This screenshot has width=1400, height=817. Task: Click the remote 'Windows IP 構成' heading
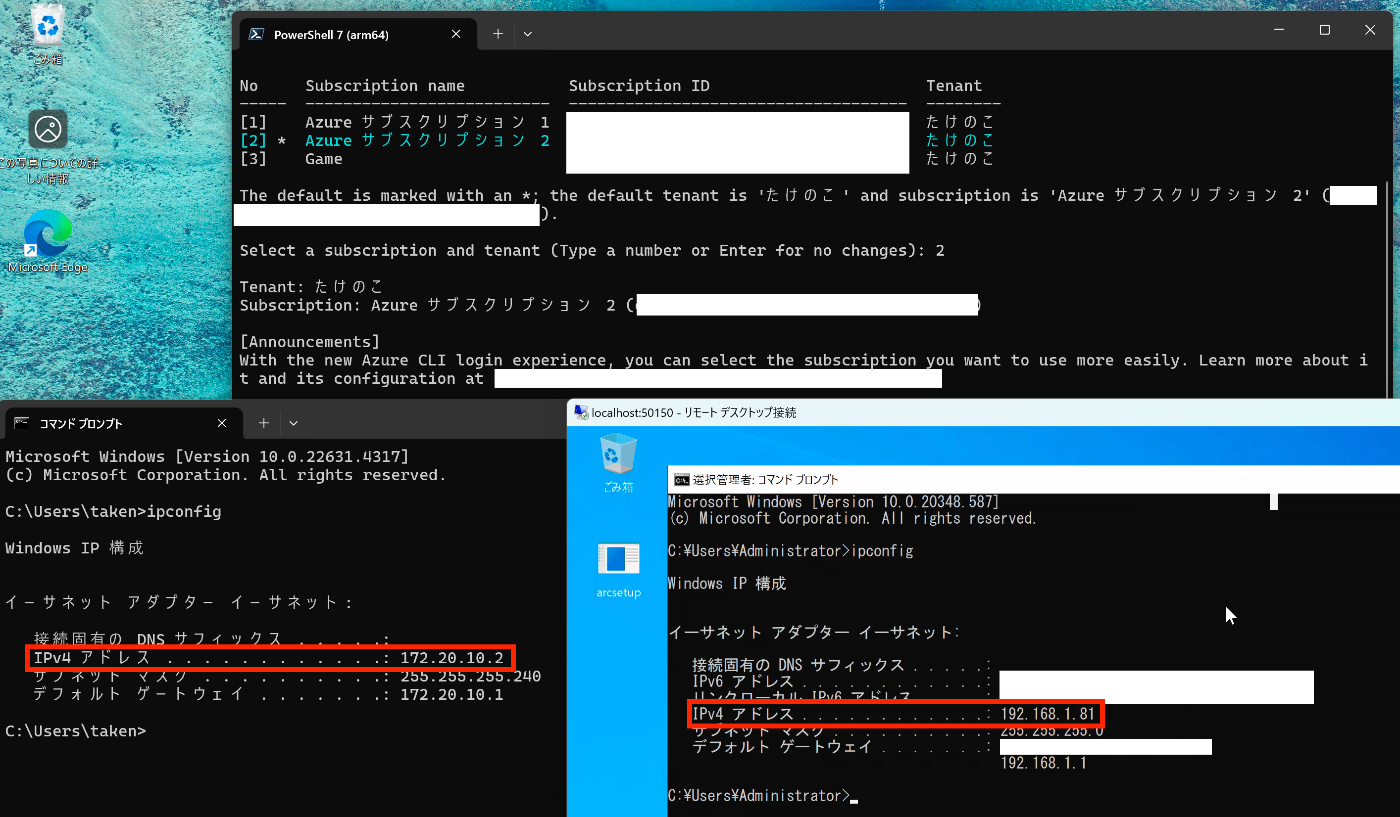(727, 583)
